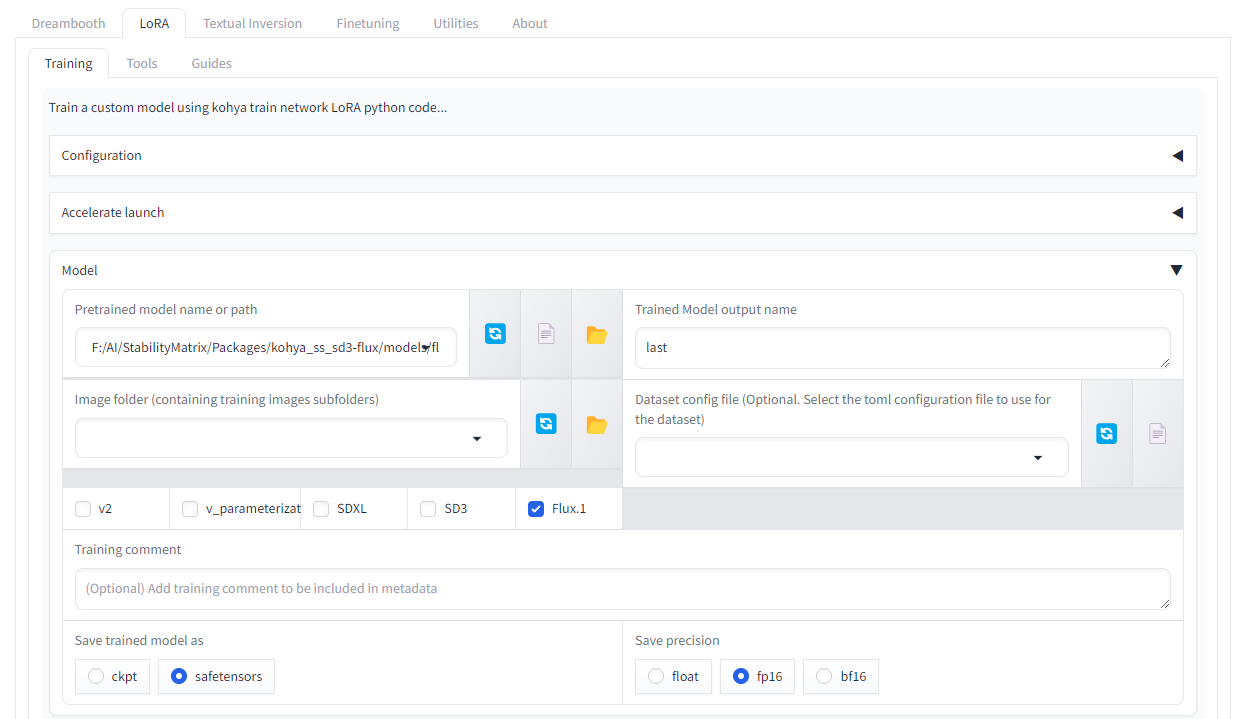Image resolution: width=1255 pixels, height=719 pixels.
Task: Open the Guides sub-tab
Action: pos(212,63)
